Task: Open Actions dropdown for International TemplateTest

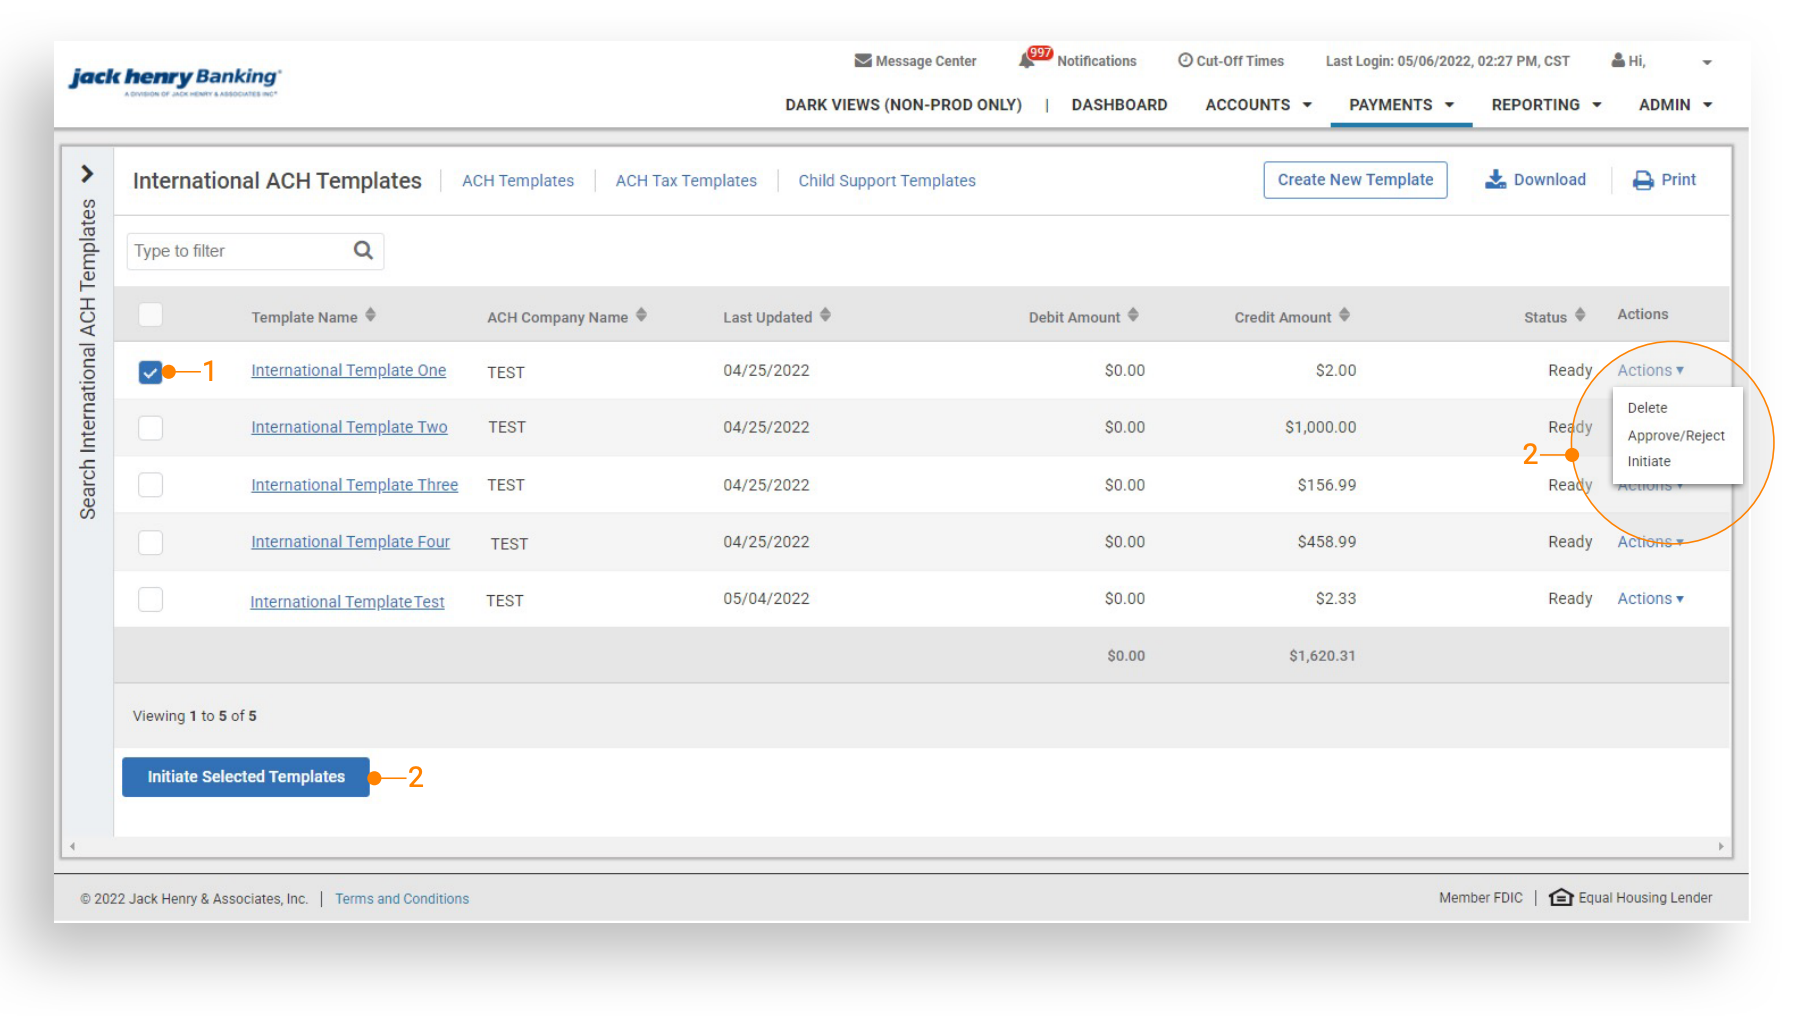Action: pos(1650,599)
